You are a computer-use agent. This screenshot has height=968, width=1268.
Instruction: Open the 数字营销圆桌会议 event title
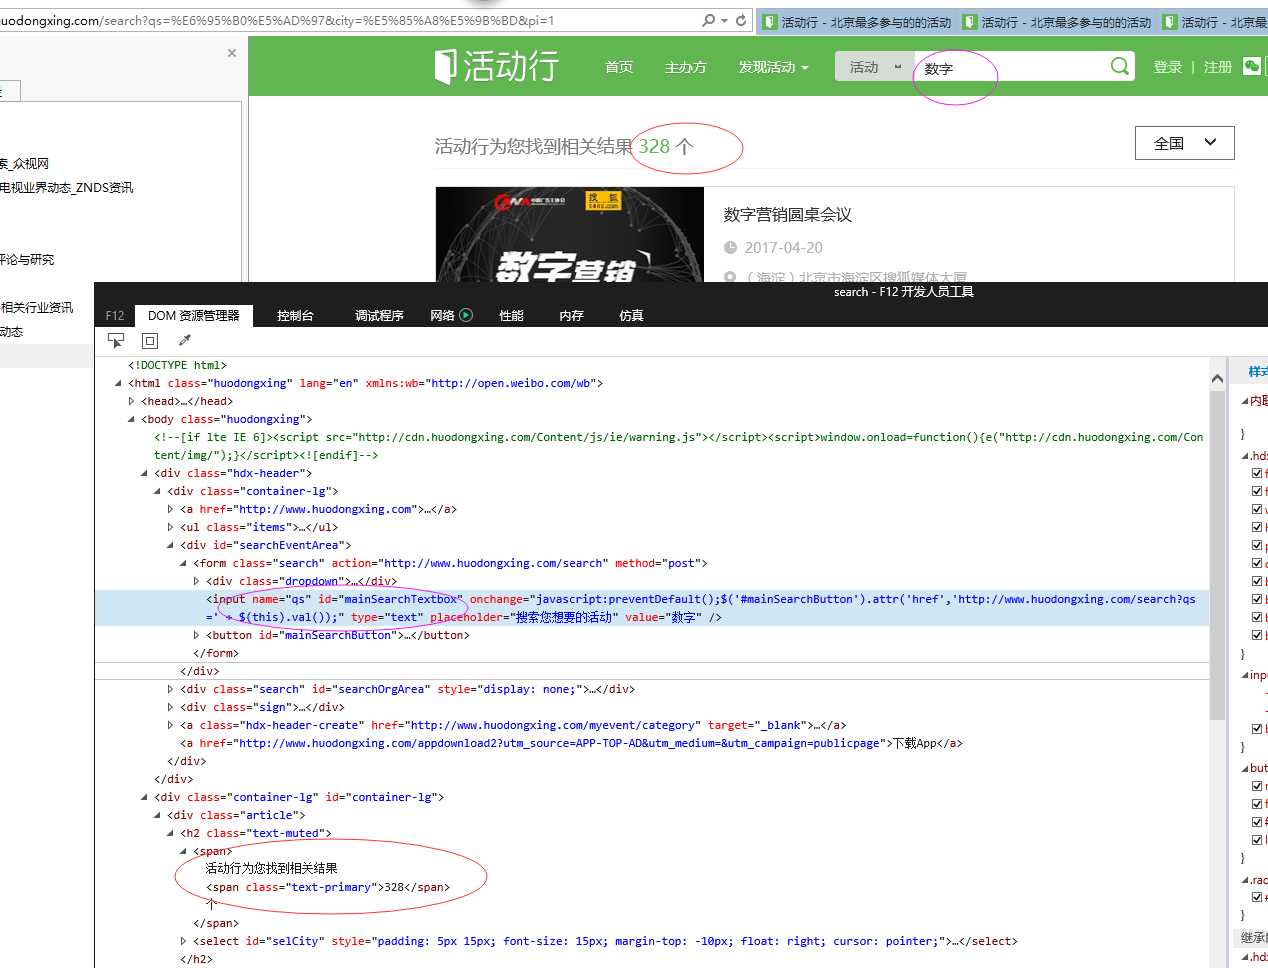point(788,214)
